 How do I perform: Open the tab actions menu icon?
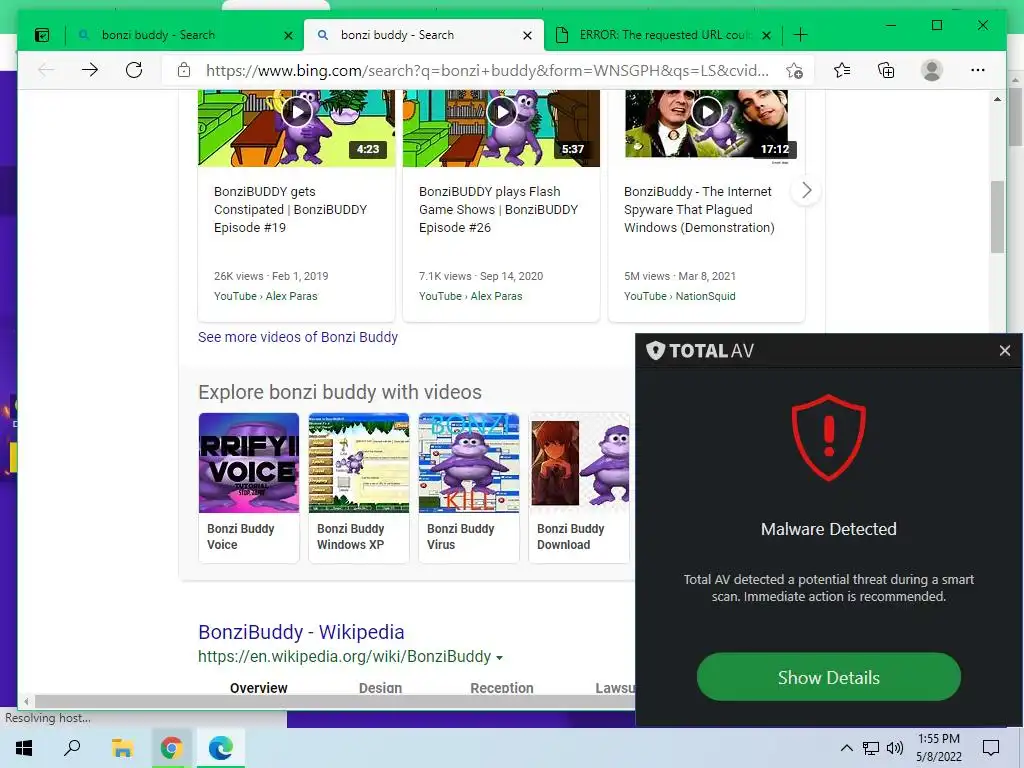click(x=42, y=35)
